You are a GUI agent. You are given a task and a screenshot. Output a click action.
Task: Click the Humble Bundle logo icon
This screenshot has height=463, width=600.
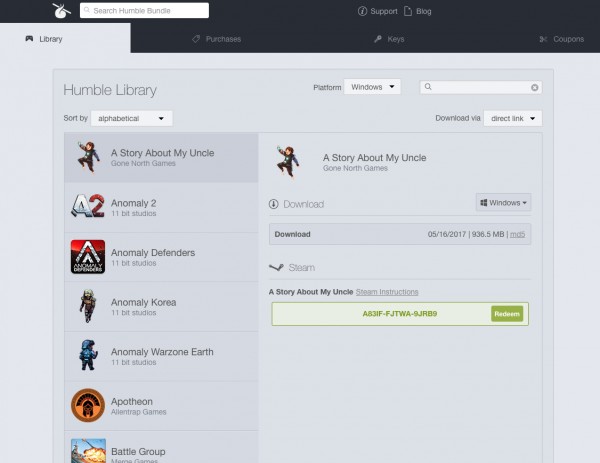pyautogui.click(x=61, y=11)
